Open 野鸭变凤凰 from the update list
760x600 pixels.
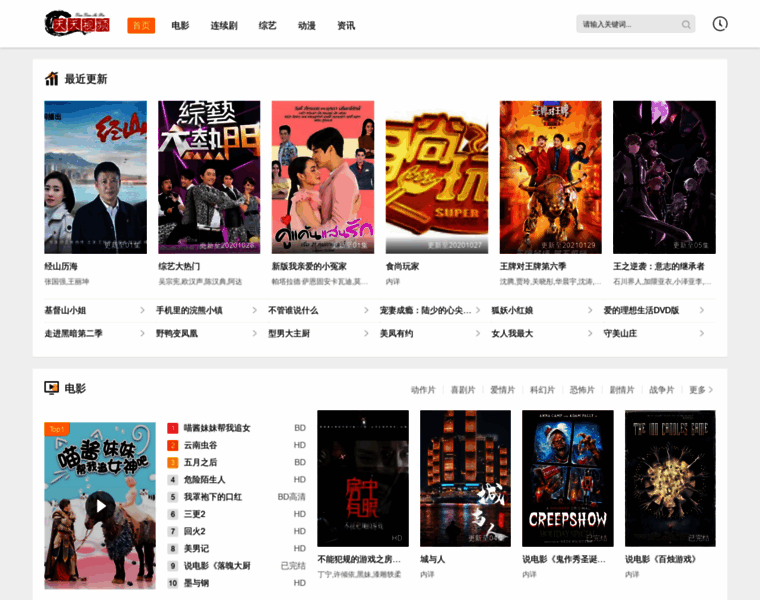coord(177,334)
